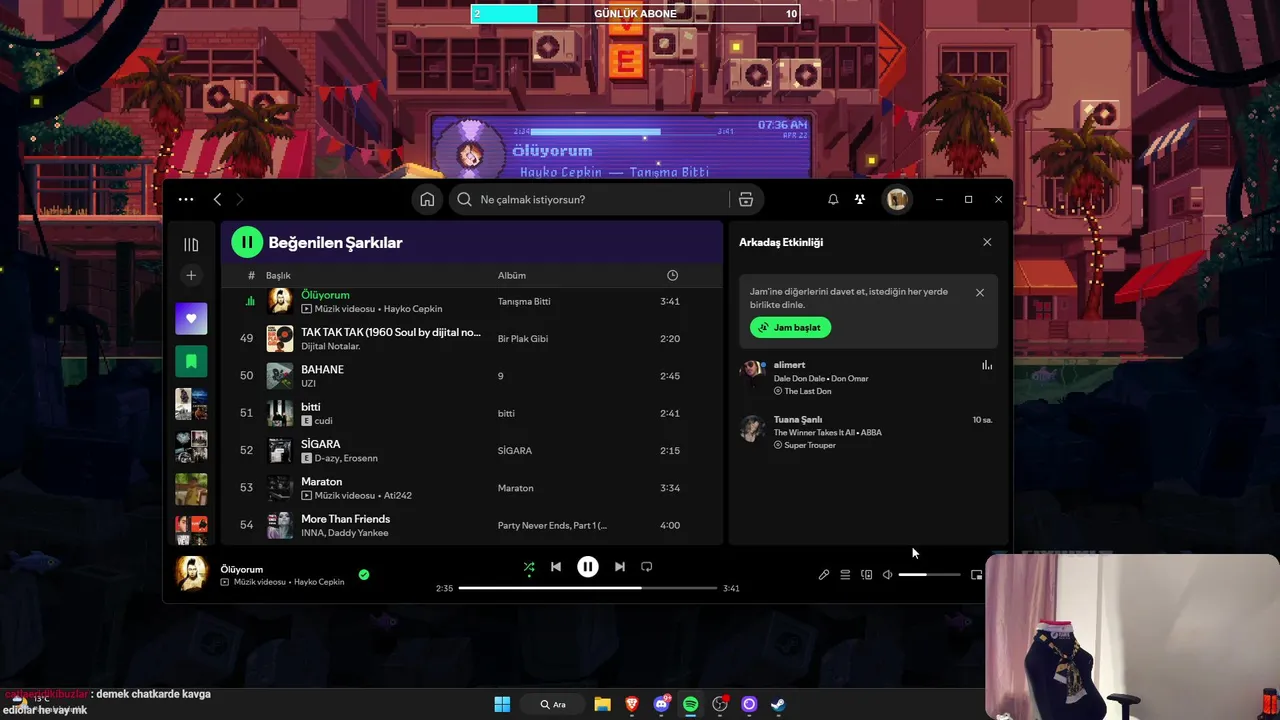Skip to the previous track
Viewport: 1280px width, 720px height.
[556, 567]
